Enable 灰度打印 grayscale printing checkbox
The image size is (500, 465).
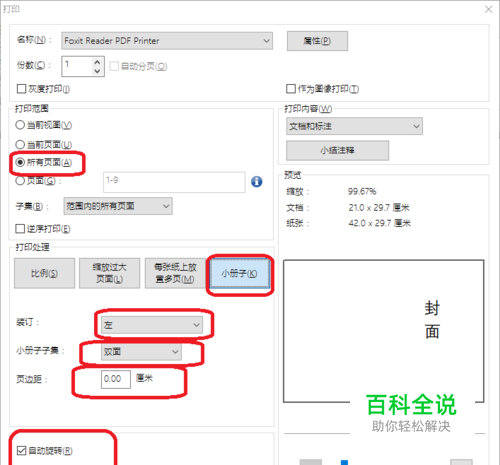point(21,89)
